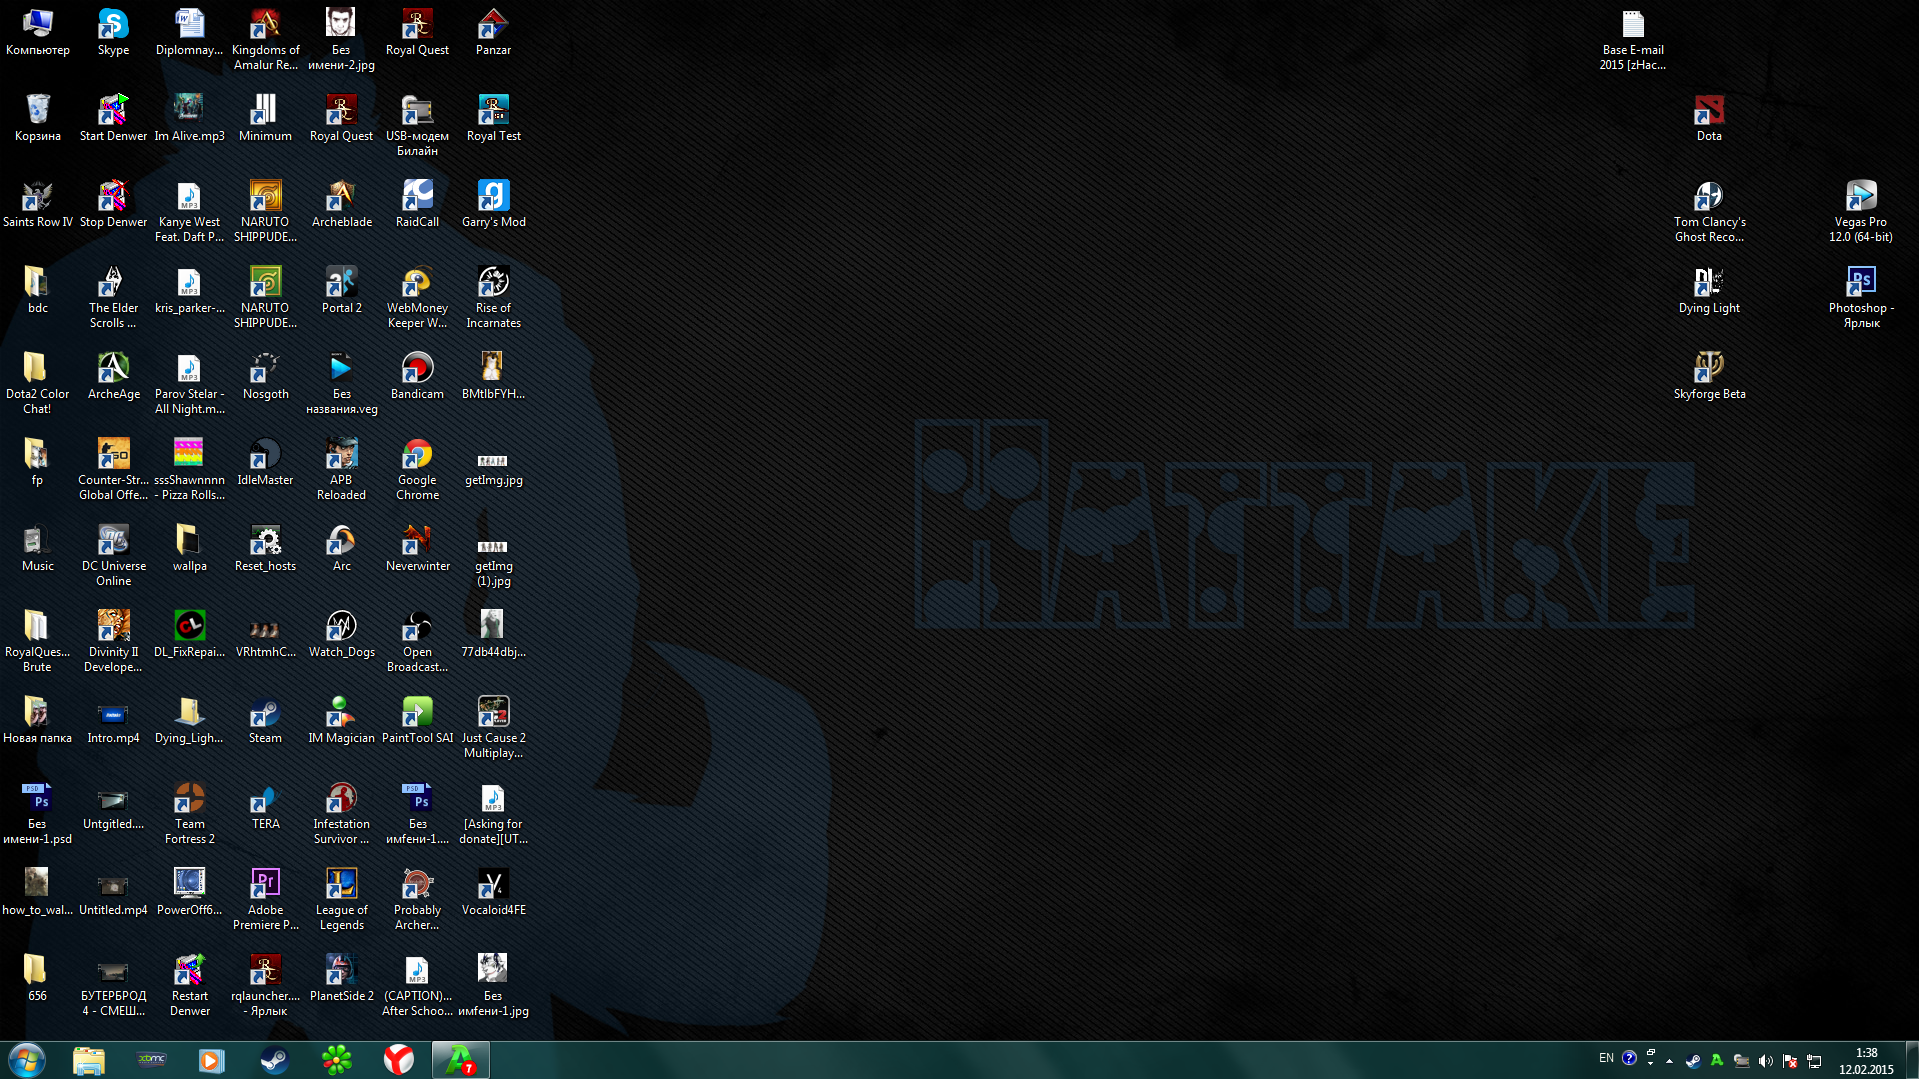Select the Dying Light desktop shortcut

[1709, 284]
